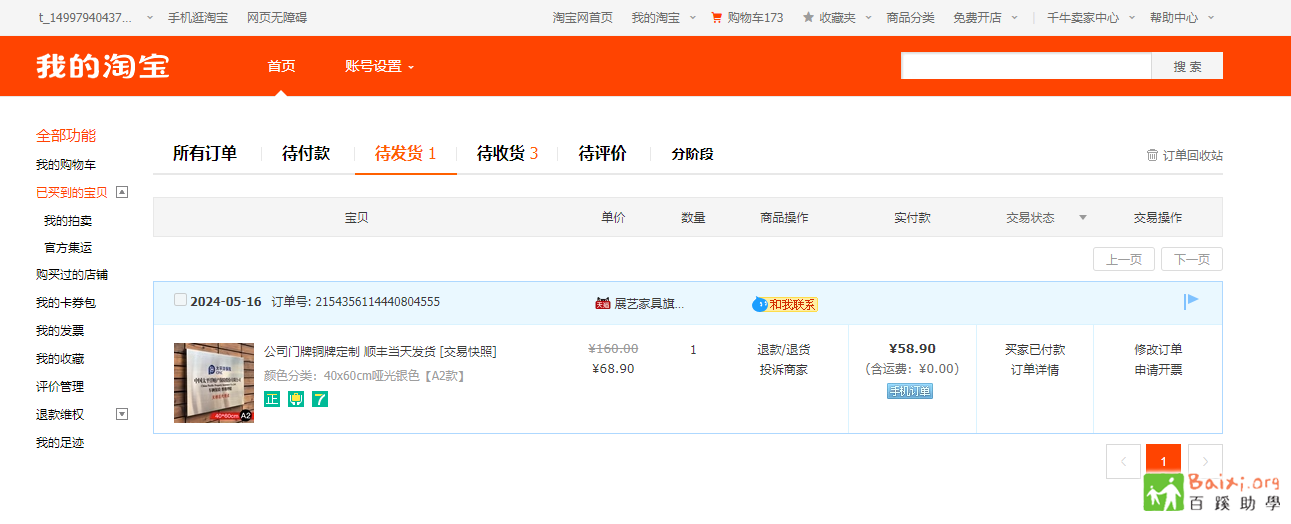This screenshot has width=1291, height=524.
Task: Expand the 退款维权 sidebar section
Action: (x=122, y=414)
